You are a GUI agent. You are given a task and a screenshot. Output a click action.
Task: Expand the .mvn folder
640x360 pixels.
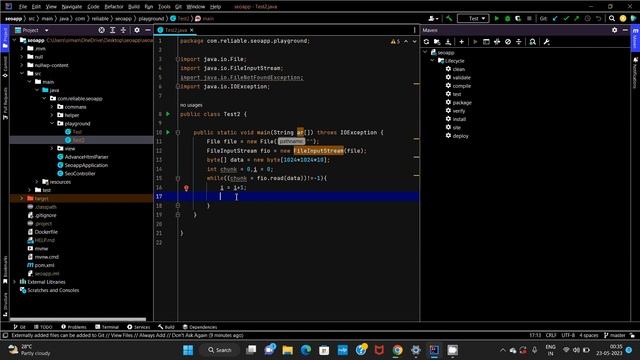point(22,49)
